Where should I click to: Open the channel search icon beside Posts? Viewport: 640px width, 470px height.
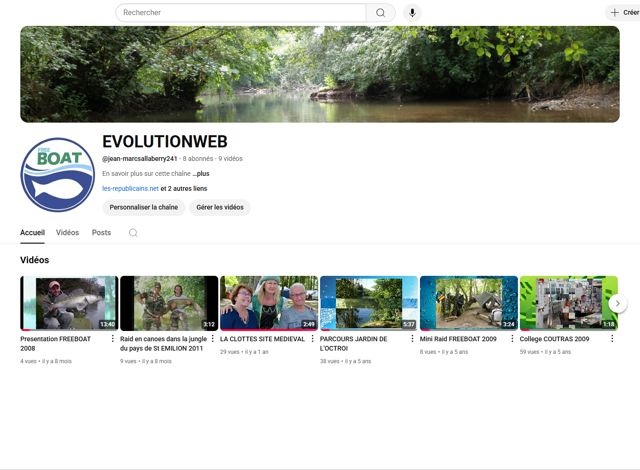pos(133,233)
